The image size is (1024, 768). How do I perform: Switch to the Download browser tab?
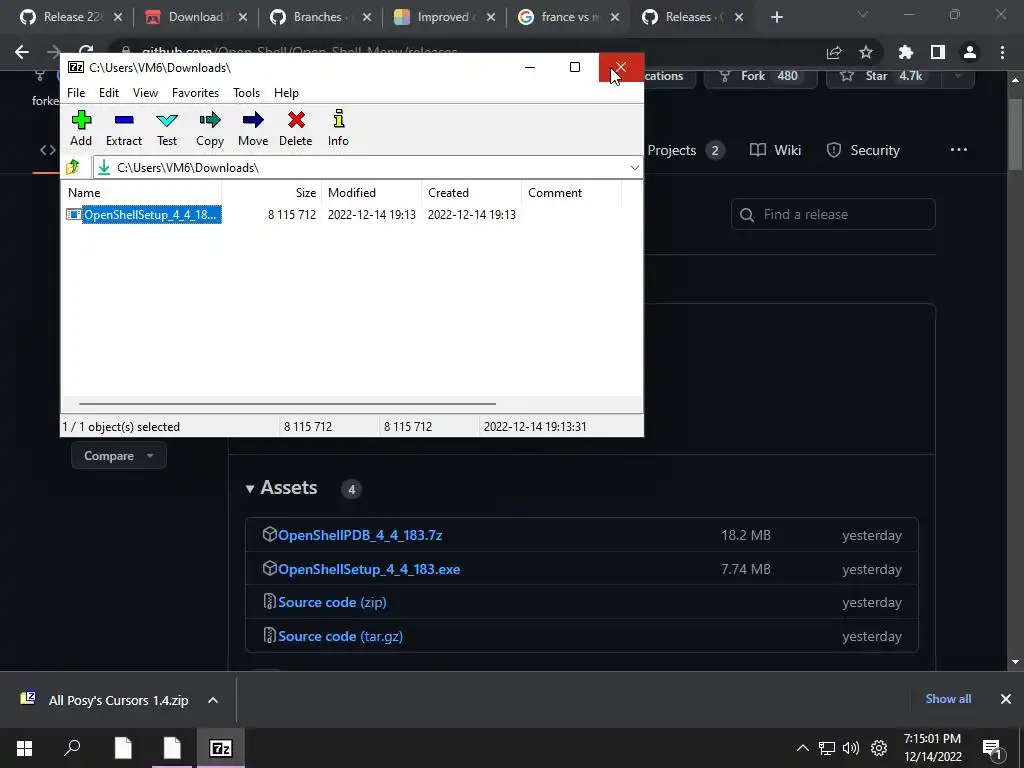pyautogui.click(x=196, y=17)
